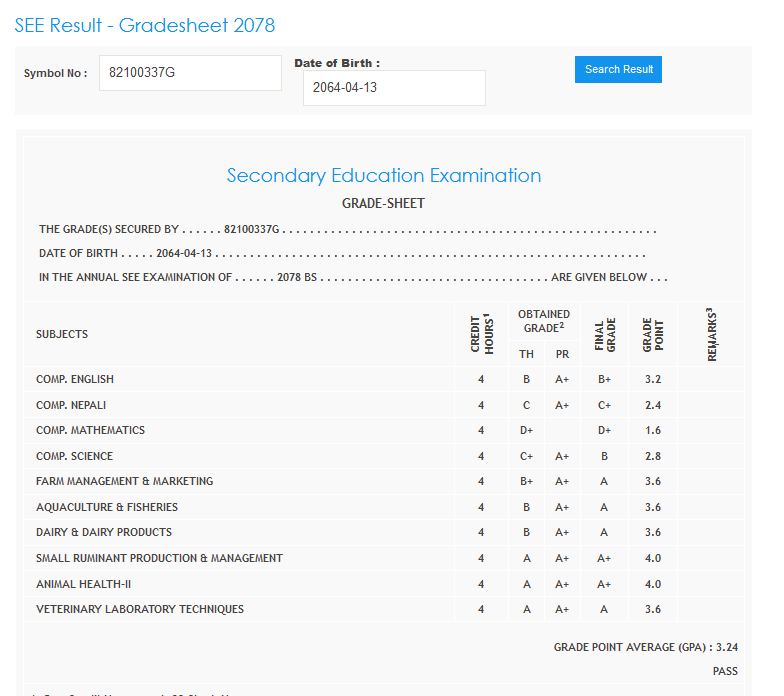Select SMALL RUMINANT PRODUCTION & MANAGEMENT subject
Screen dimensions: 784x696
pyautogui.click(x=159, y=558)
